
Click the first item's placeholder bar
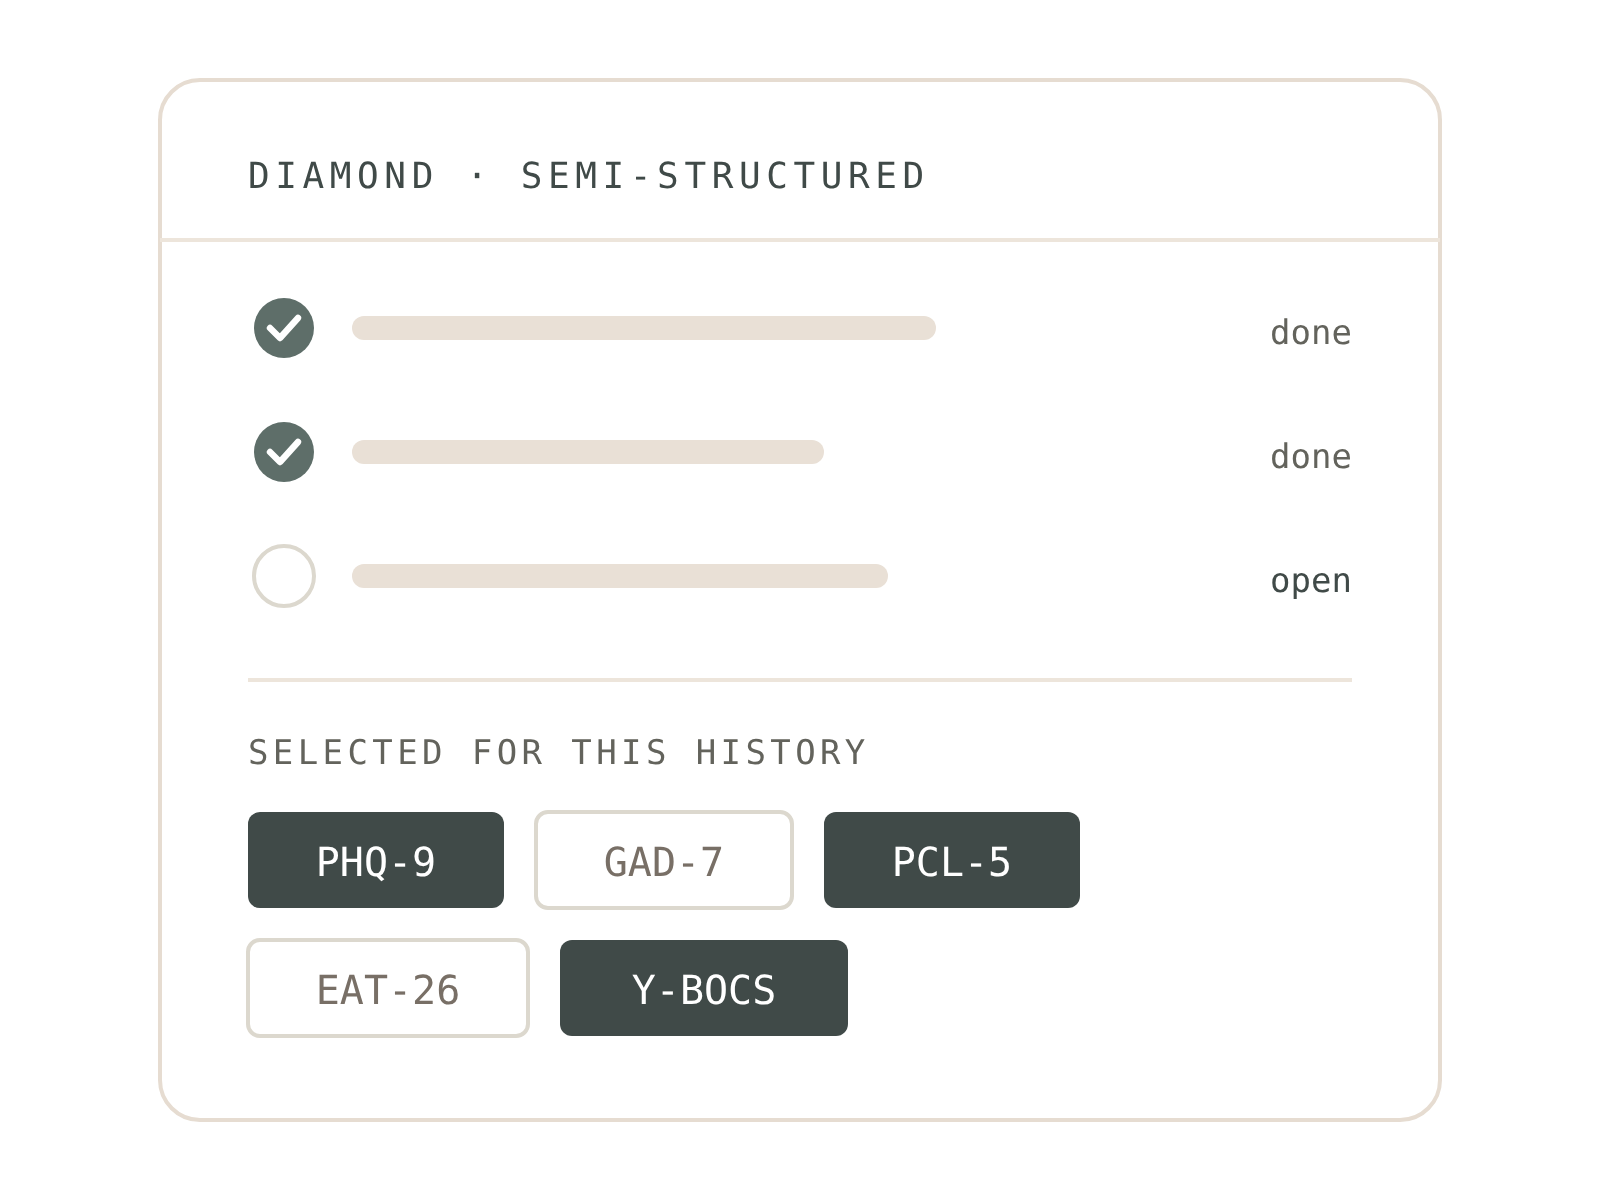(x=644, y=328)
